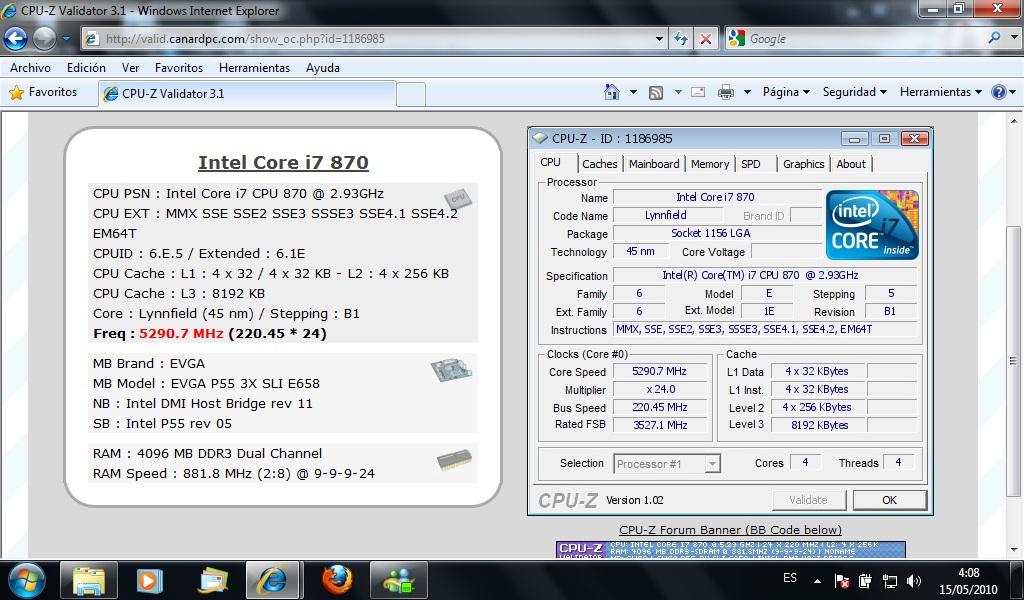
Task: Open the Herramientas menu in menu bar
Action: (254, 67)
